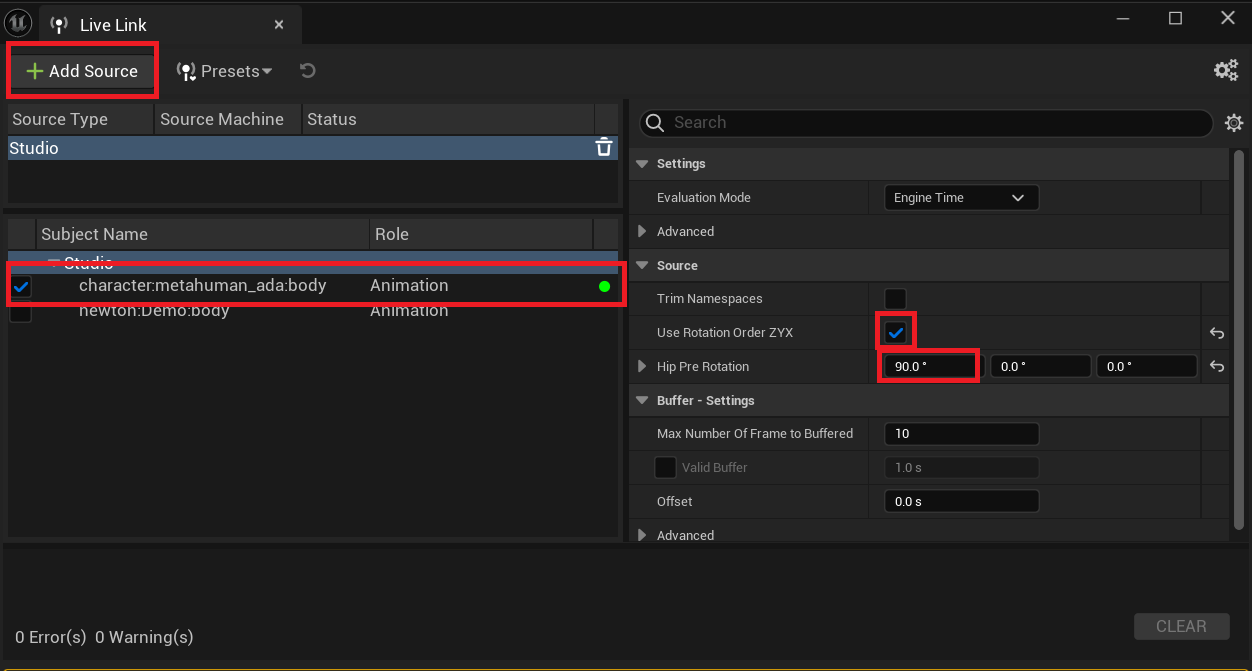Reset Hip Pre Rotation to default
1252x671 pixels.
[x=1216, y=367]
